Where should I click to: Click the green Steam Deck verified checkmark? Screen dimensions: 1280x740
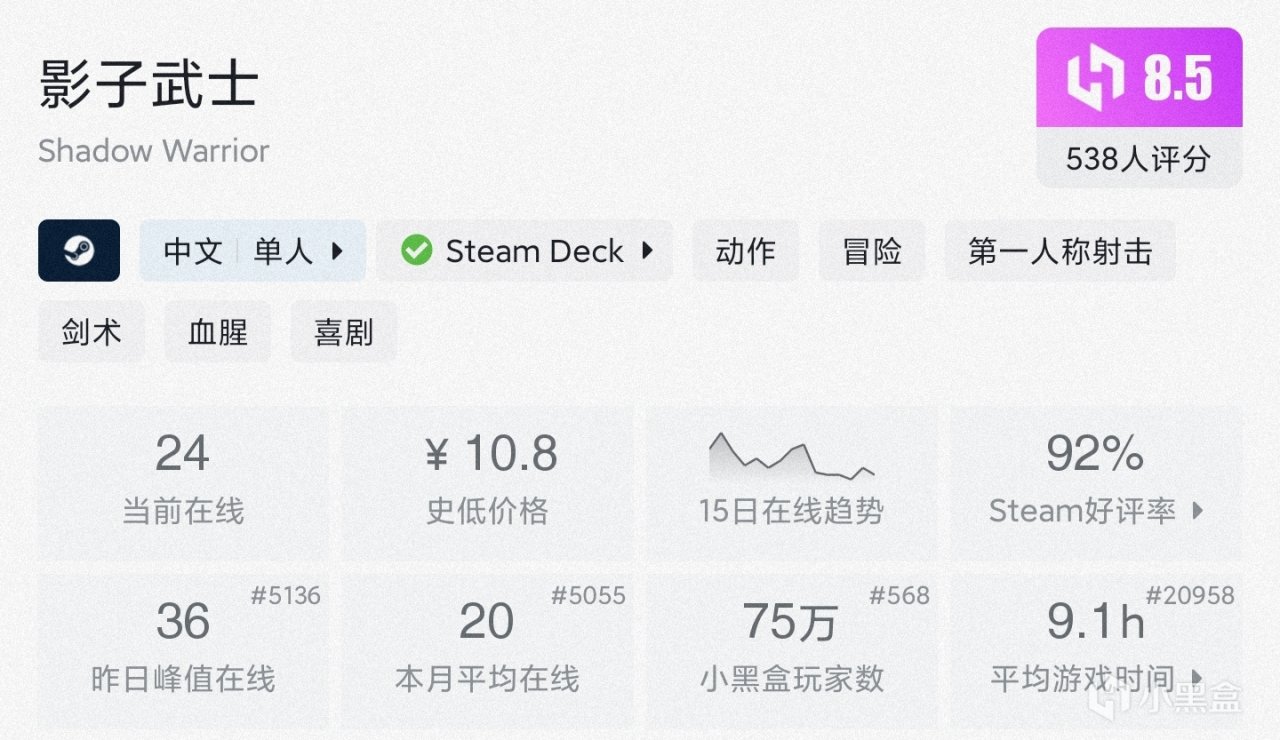click(x=416, y=251)
